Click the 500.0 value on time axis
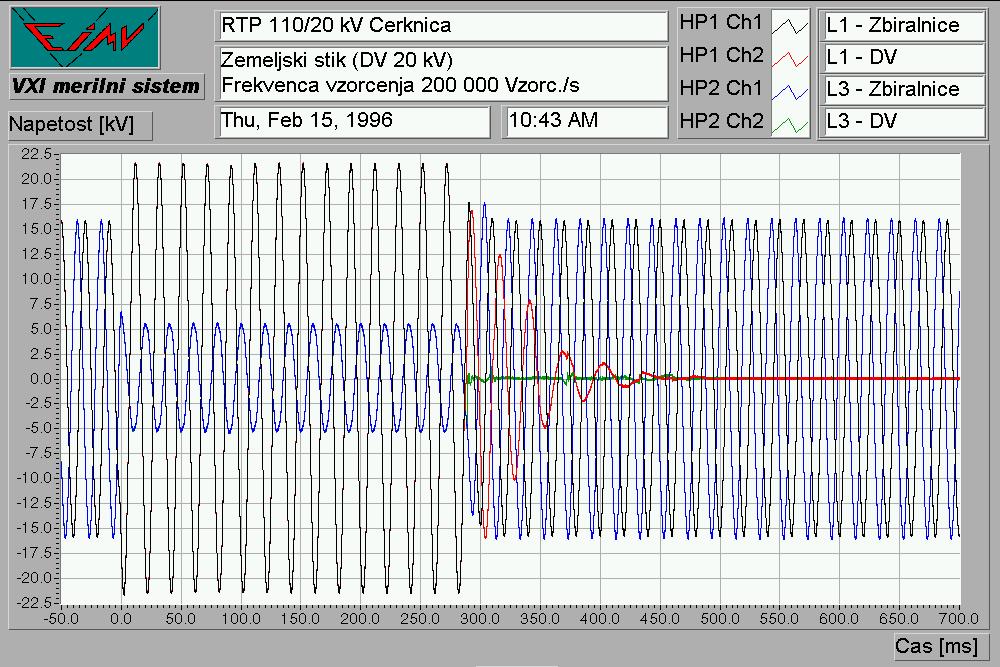 click(x=719, y=619)
